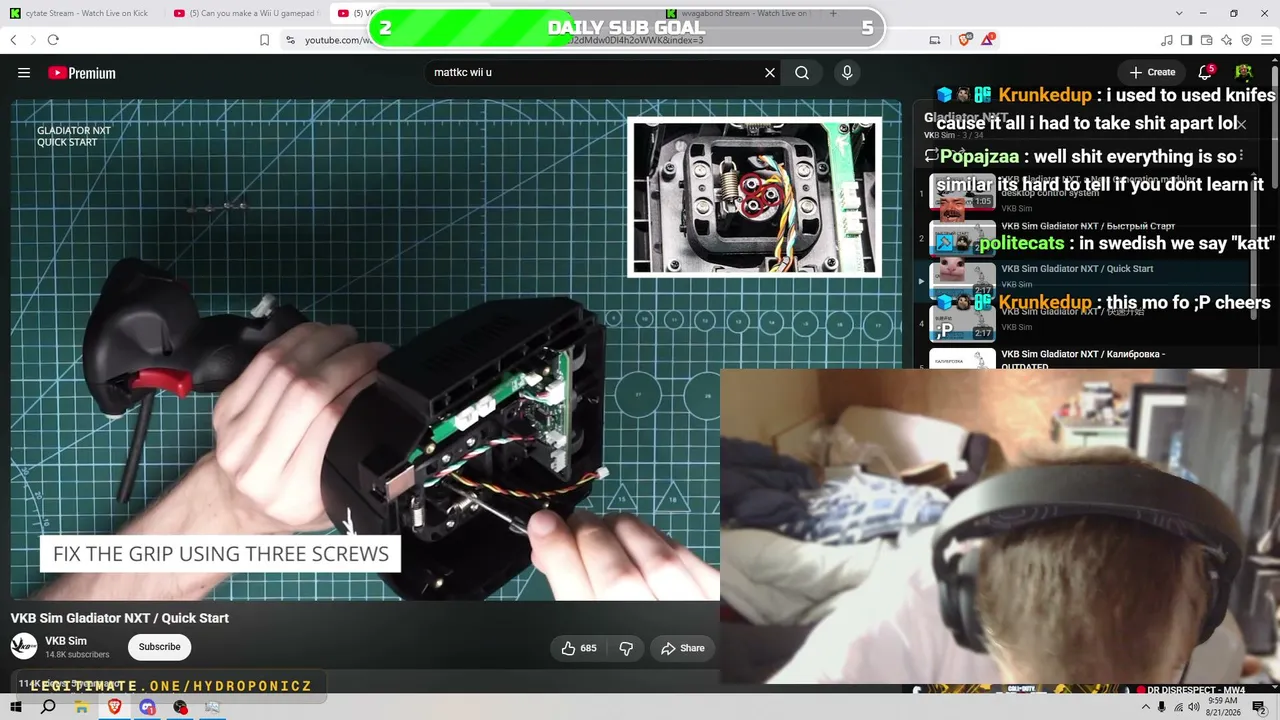Like the video with thumbs up
The width and height of the screenshot is (1280, 720).
(x=579, y=648)
